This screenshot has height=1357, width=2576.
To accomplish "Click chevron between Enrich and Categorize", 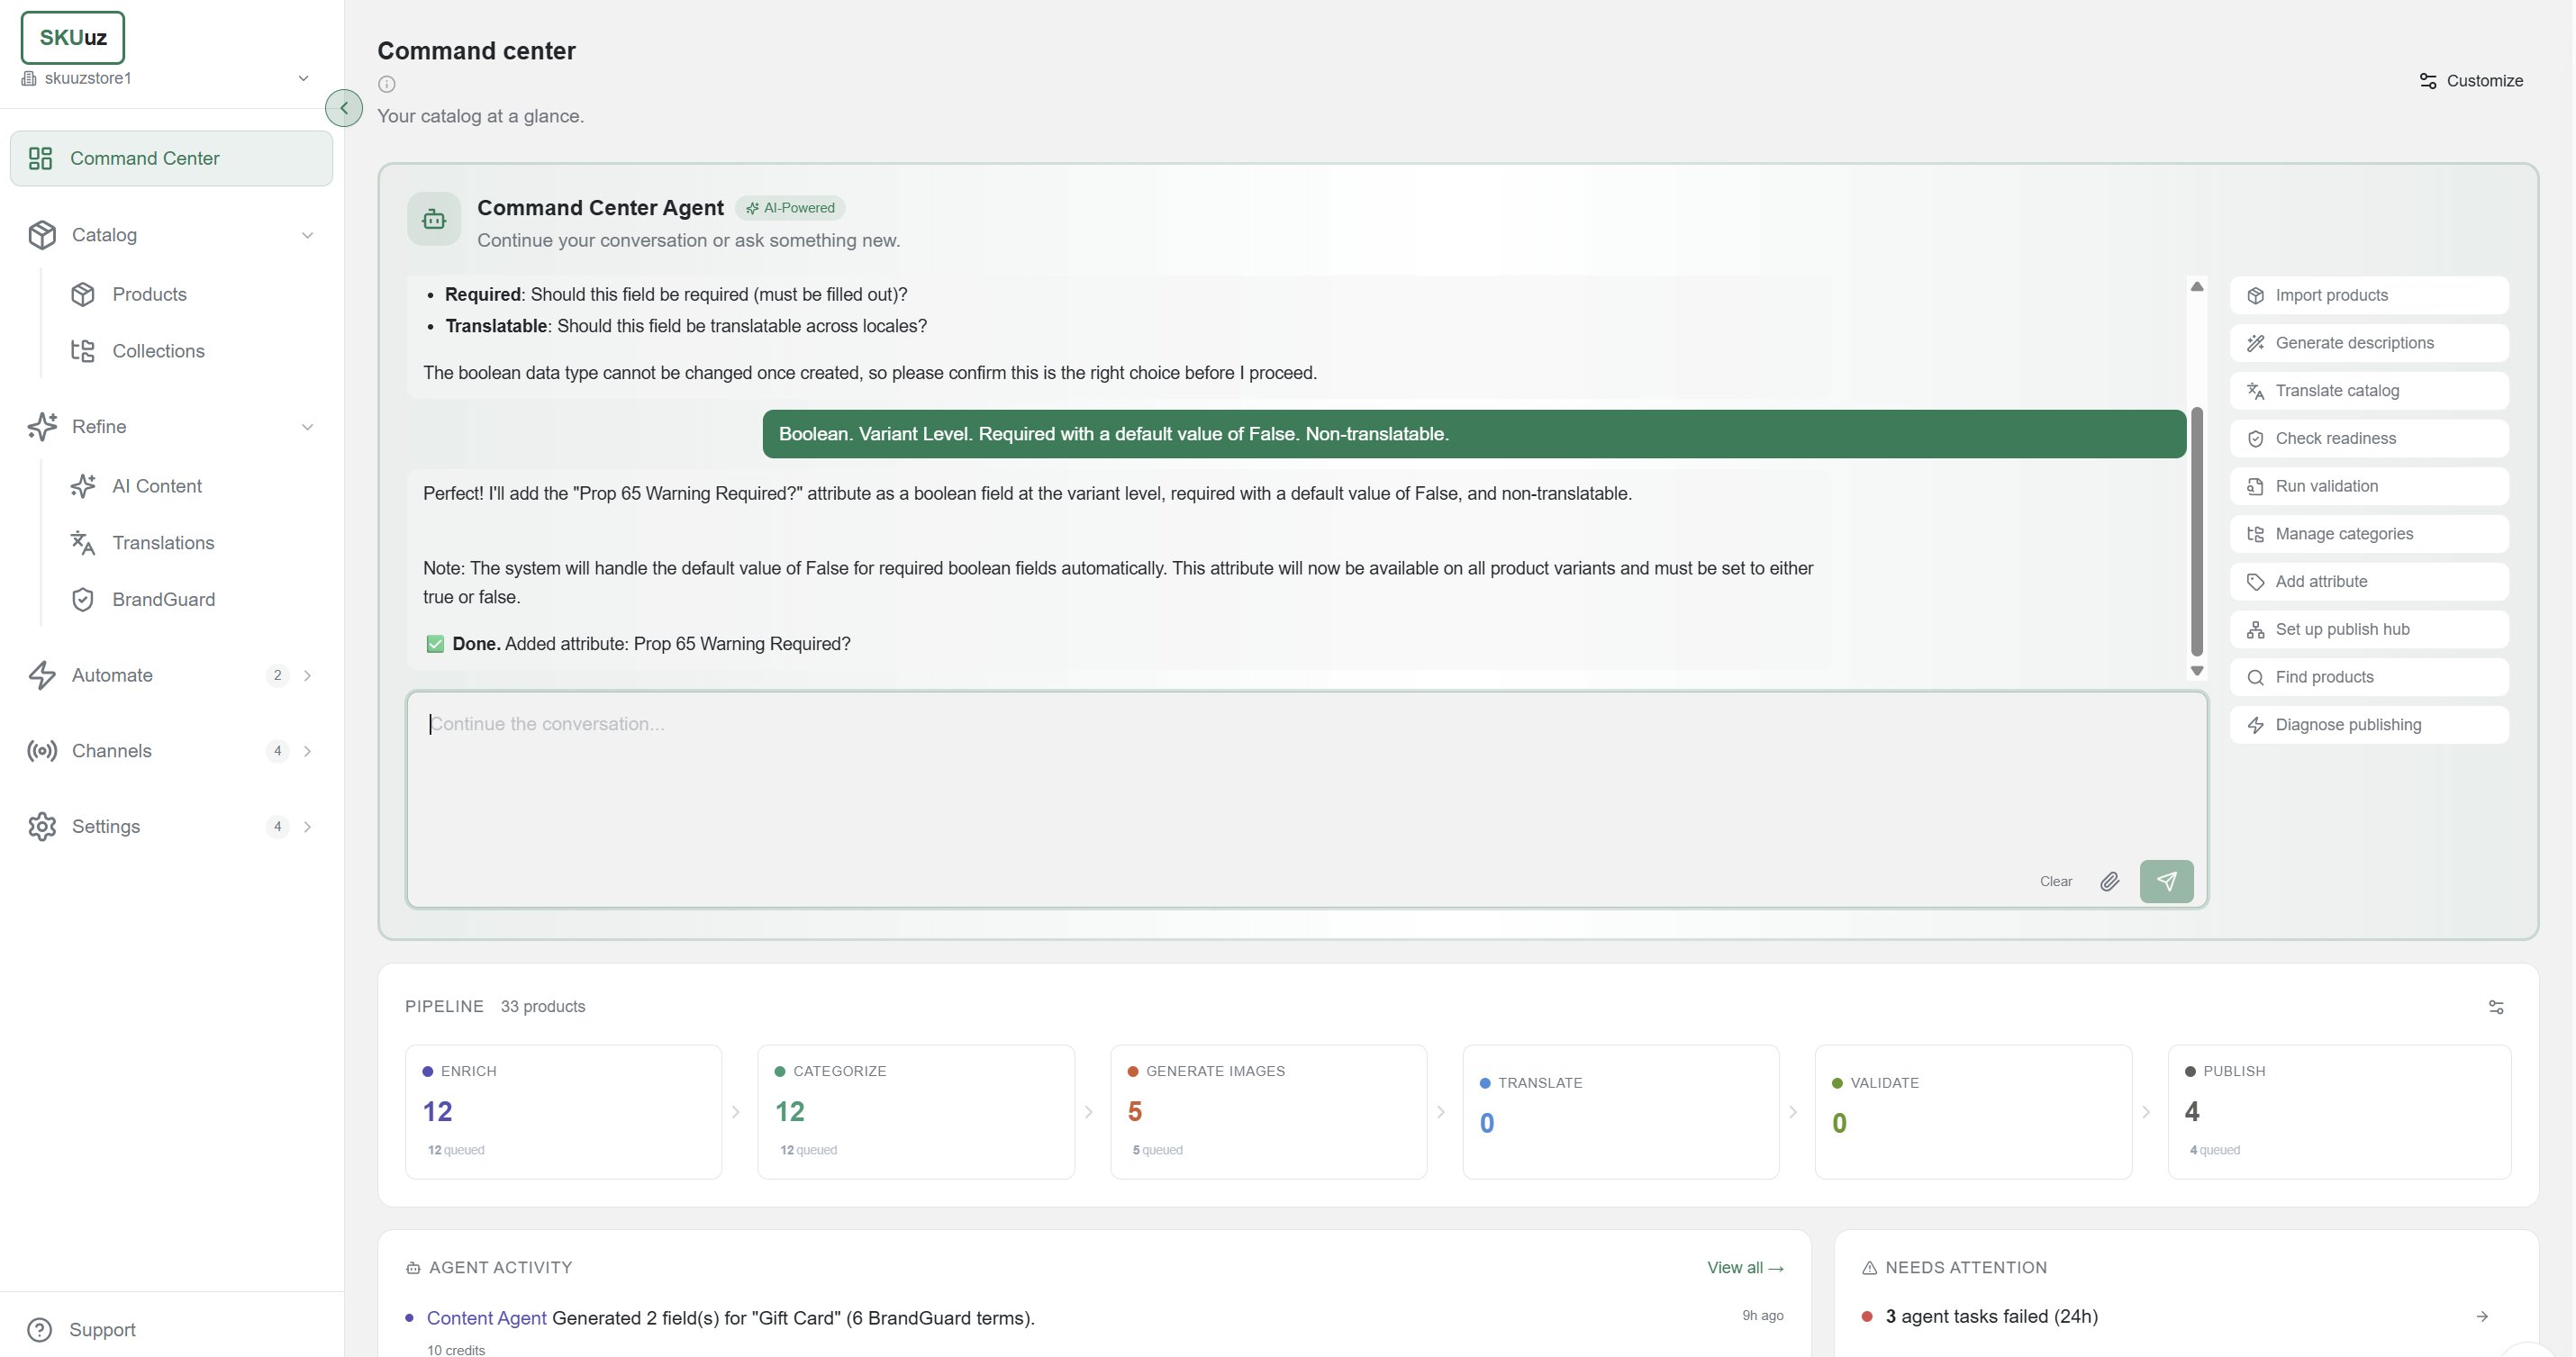I will pyautogui.click(x=736, y=1112).
